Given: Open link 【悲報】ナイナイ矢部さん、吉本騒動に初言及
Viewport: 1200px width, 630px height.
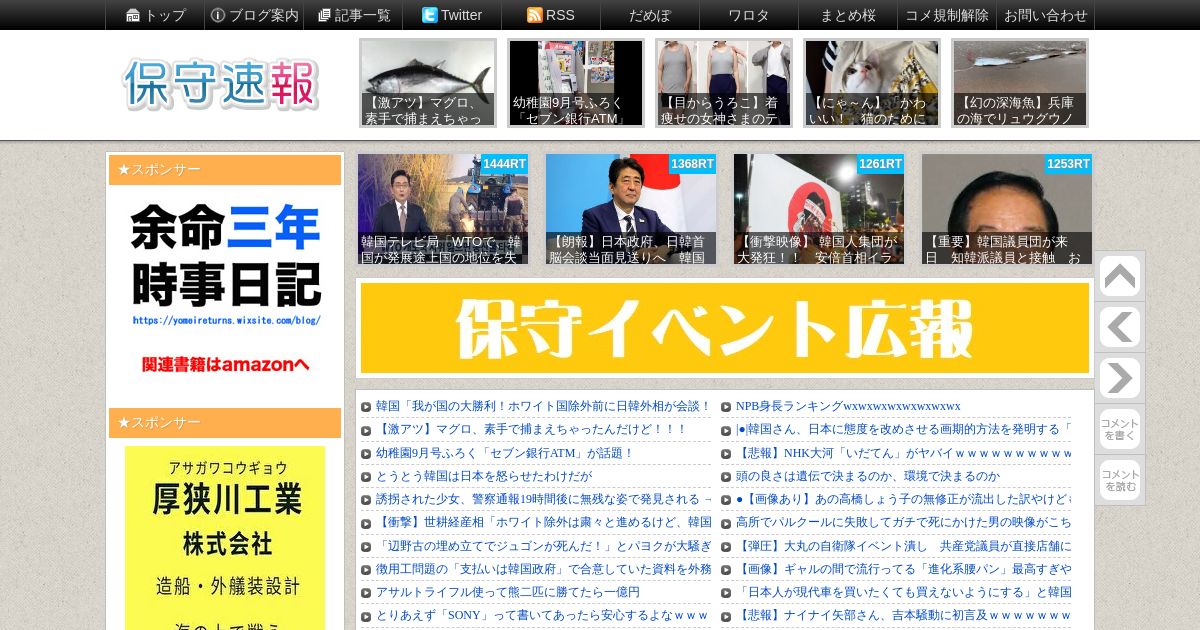Looking at the screenshot, I should (903, 615).
